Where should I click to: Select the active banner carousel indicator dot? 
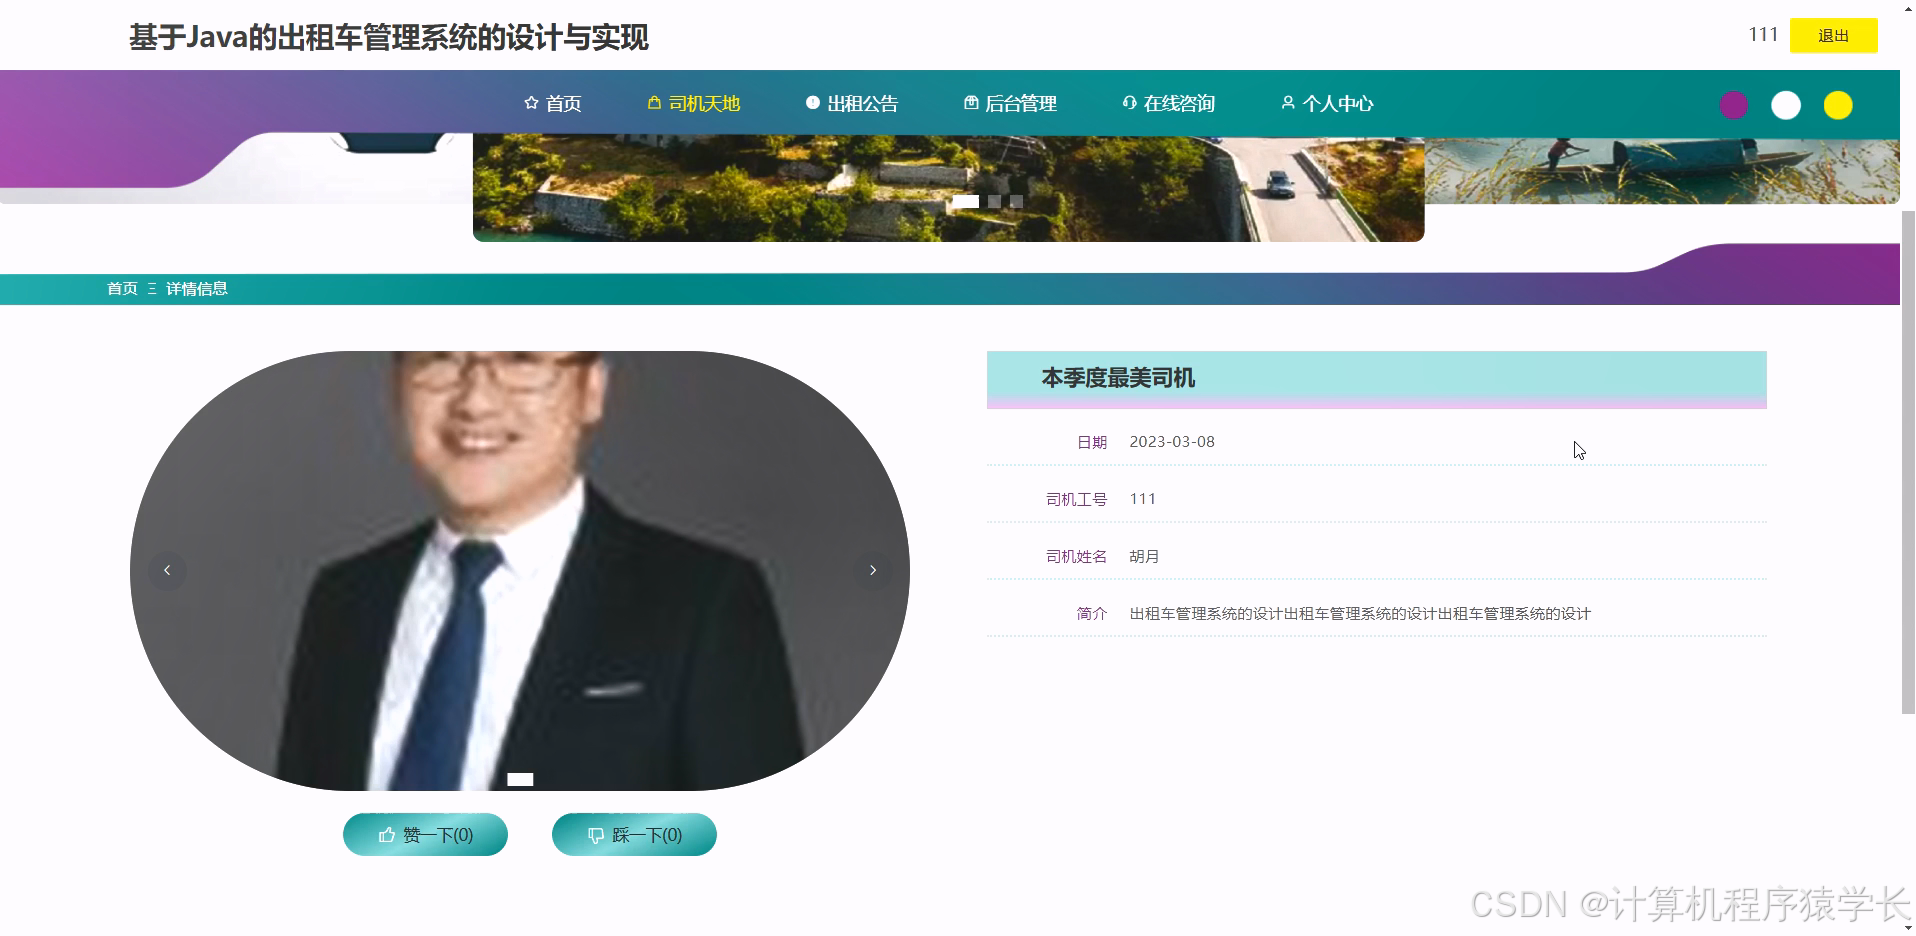coord(965,201)
